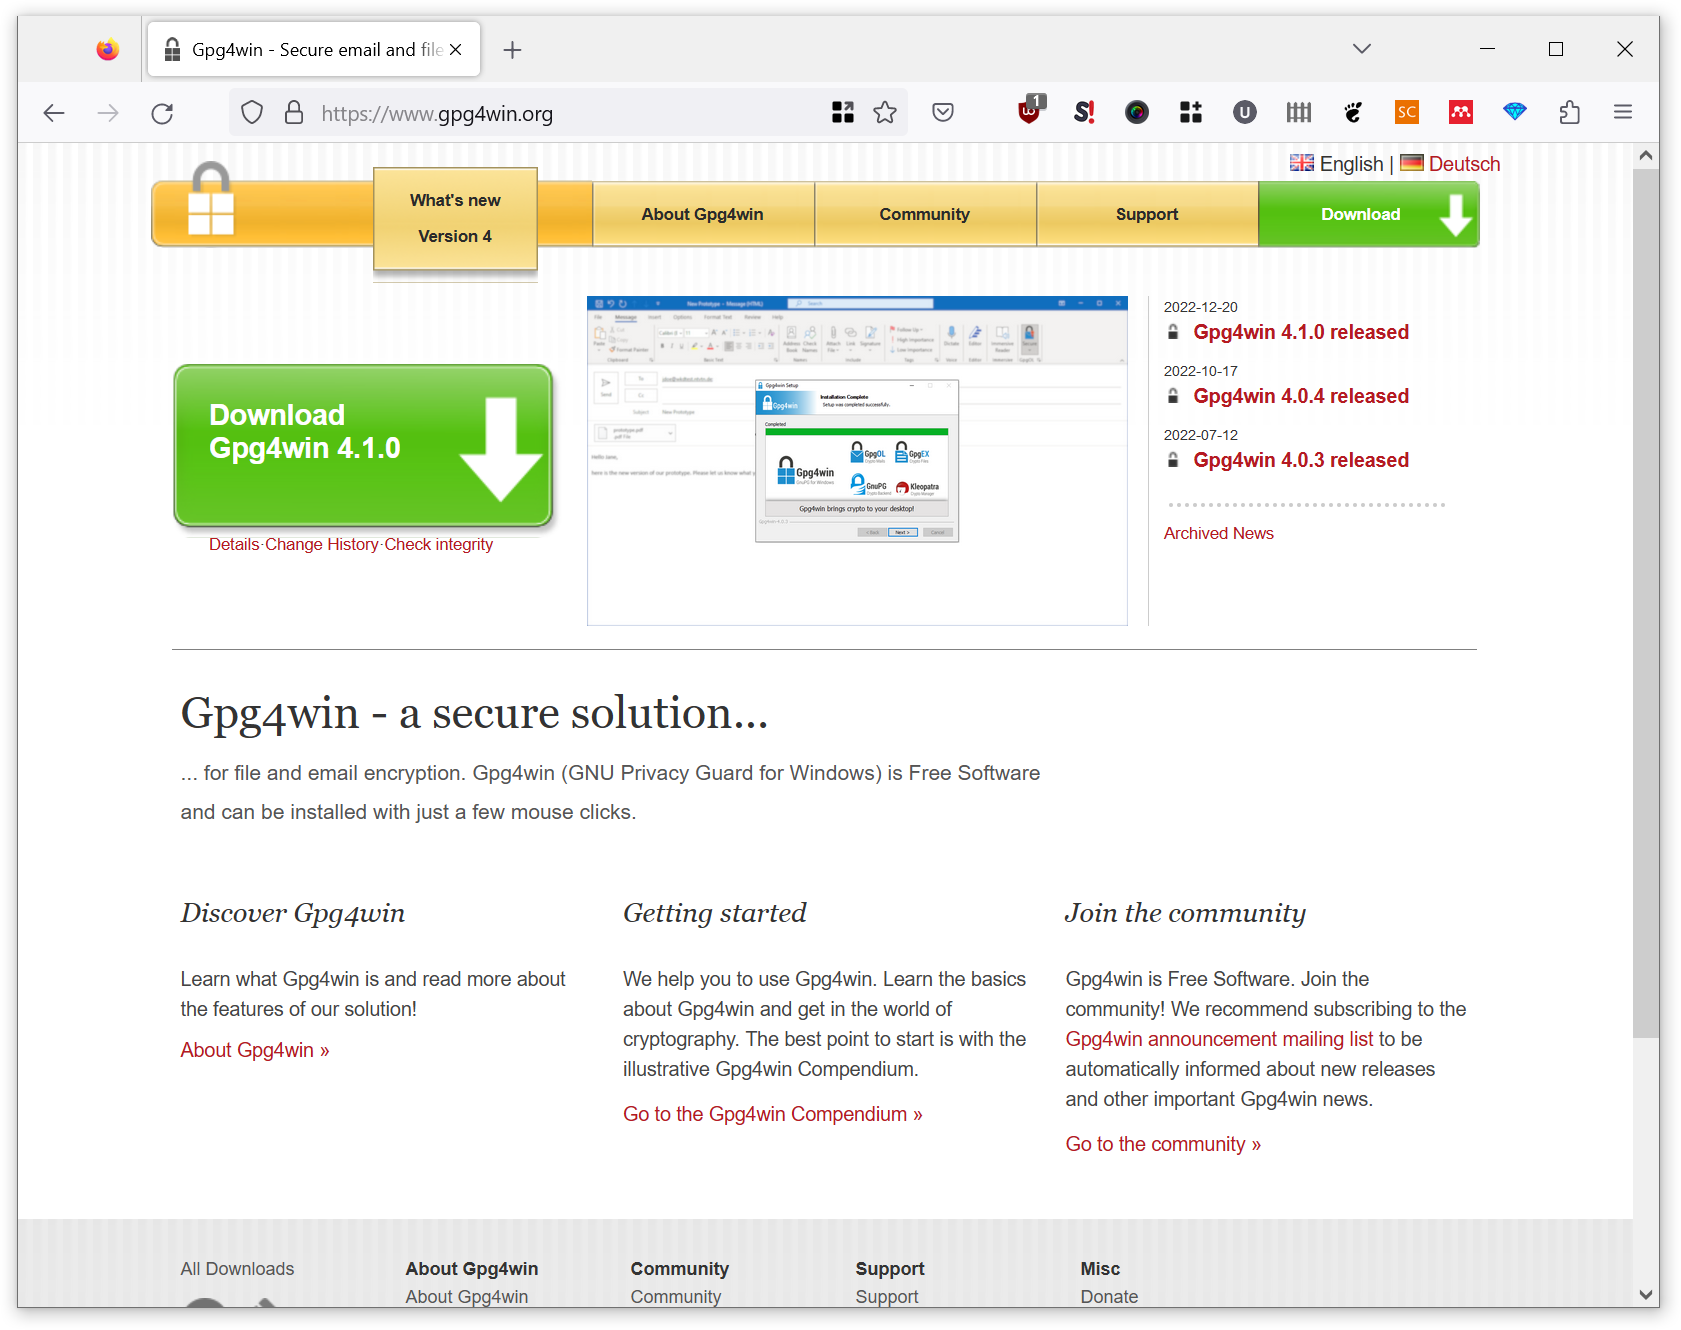1681x1330 pixels.
Task: Open the What's new Version 4 menu
Action: pos(455,218)
